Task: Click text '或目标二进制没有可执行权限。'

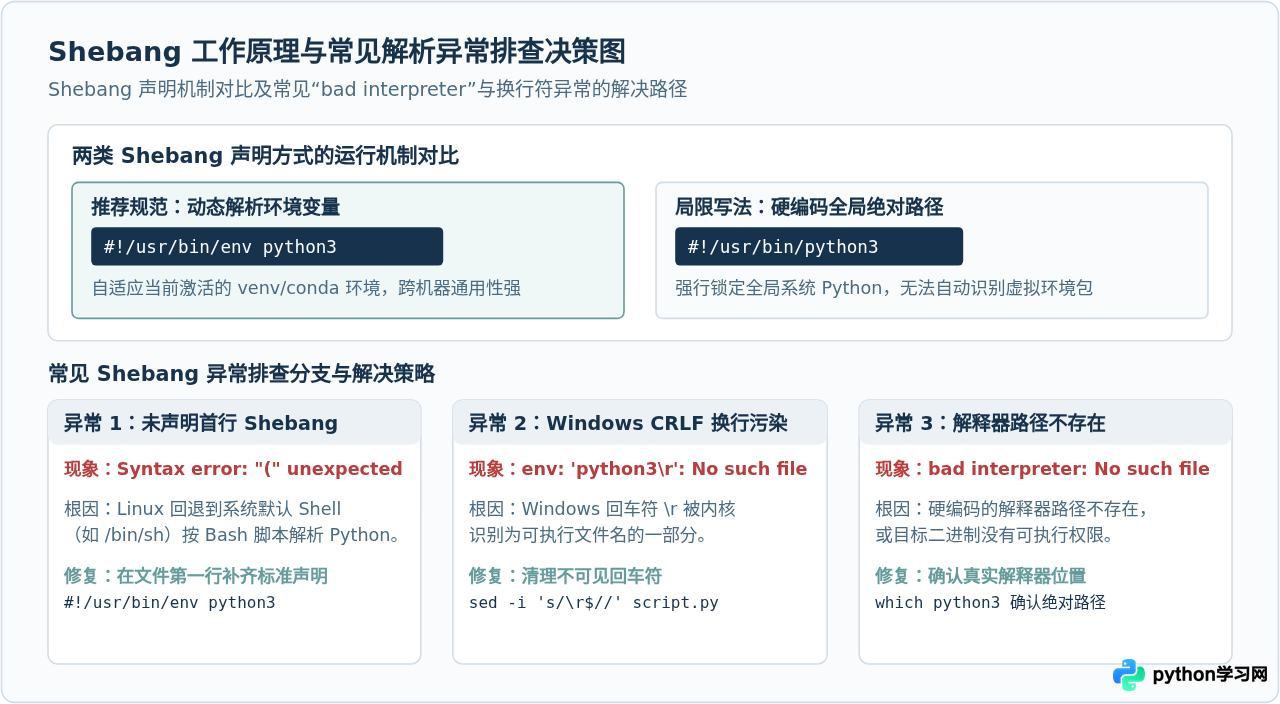Action: click(995, 535)
